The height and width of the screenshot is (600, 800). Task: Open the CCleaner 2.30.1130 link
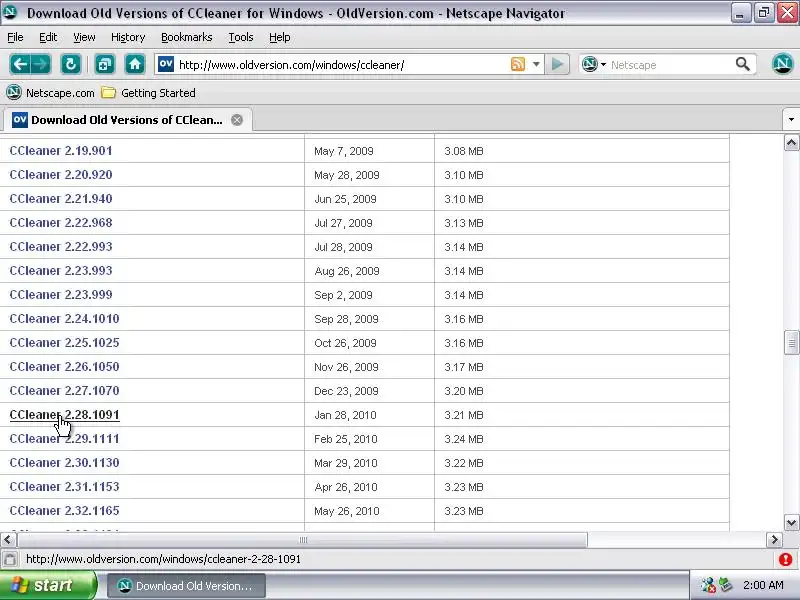point(64,462)
